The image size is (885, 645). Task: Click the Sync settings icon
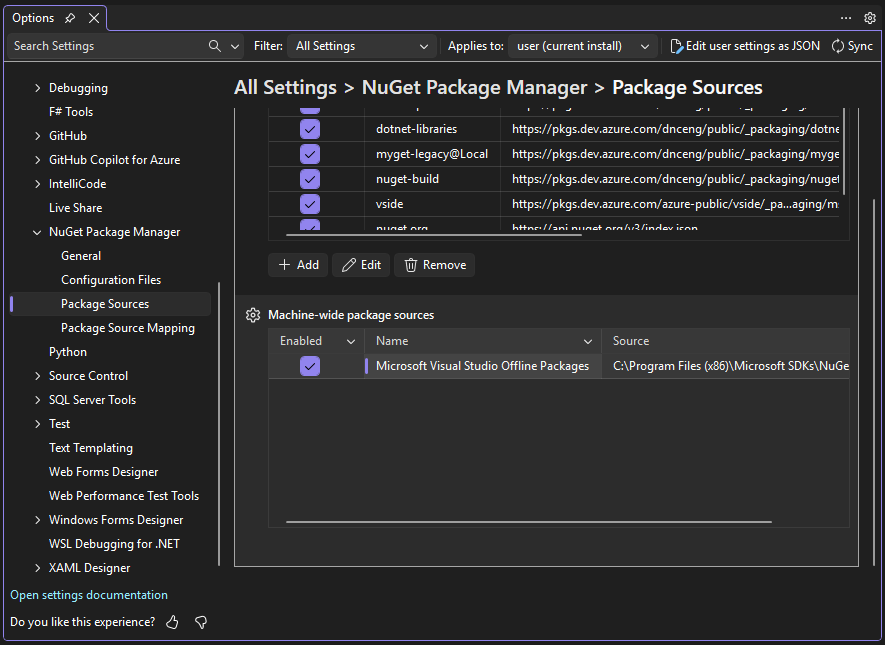click(838, 46)
